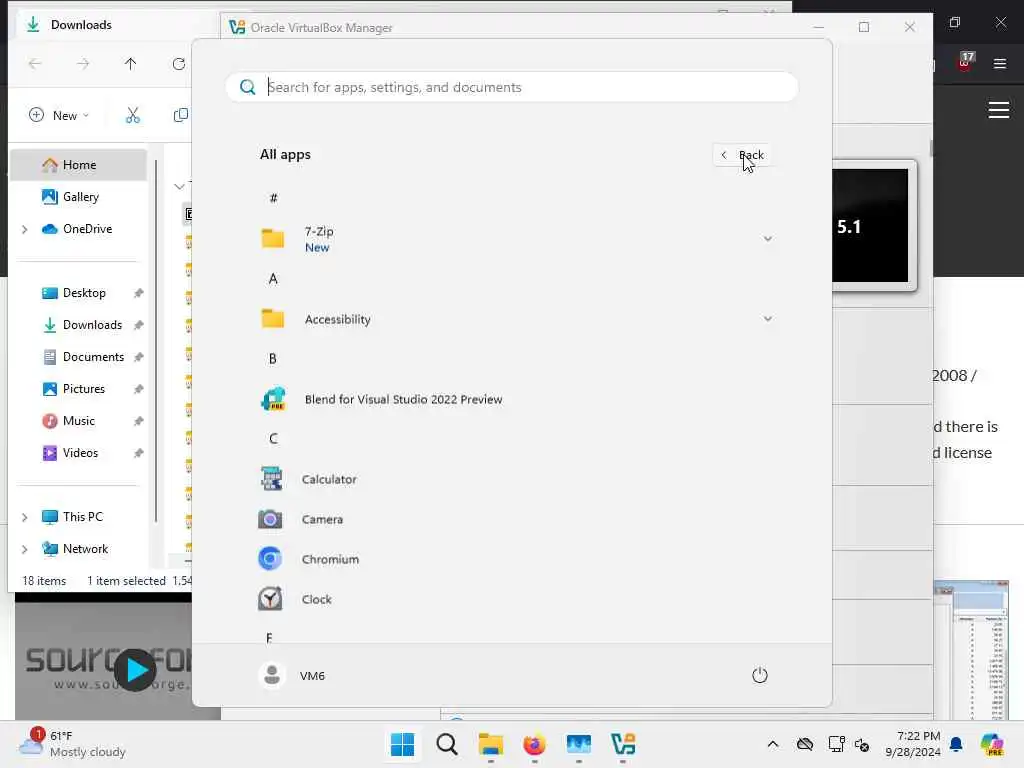
Task: Unpin Desktop from Quick access
Action: coord(138,293)
